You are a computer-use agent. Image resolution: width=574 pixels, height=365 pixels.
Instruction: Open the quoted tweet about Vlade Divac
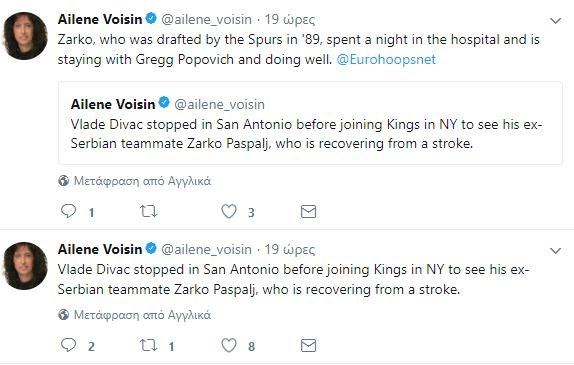[310, 123]
